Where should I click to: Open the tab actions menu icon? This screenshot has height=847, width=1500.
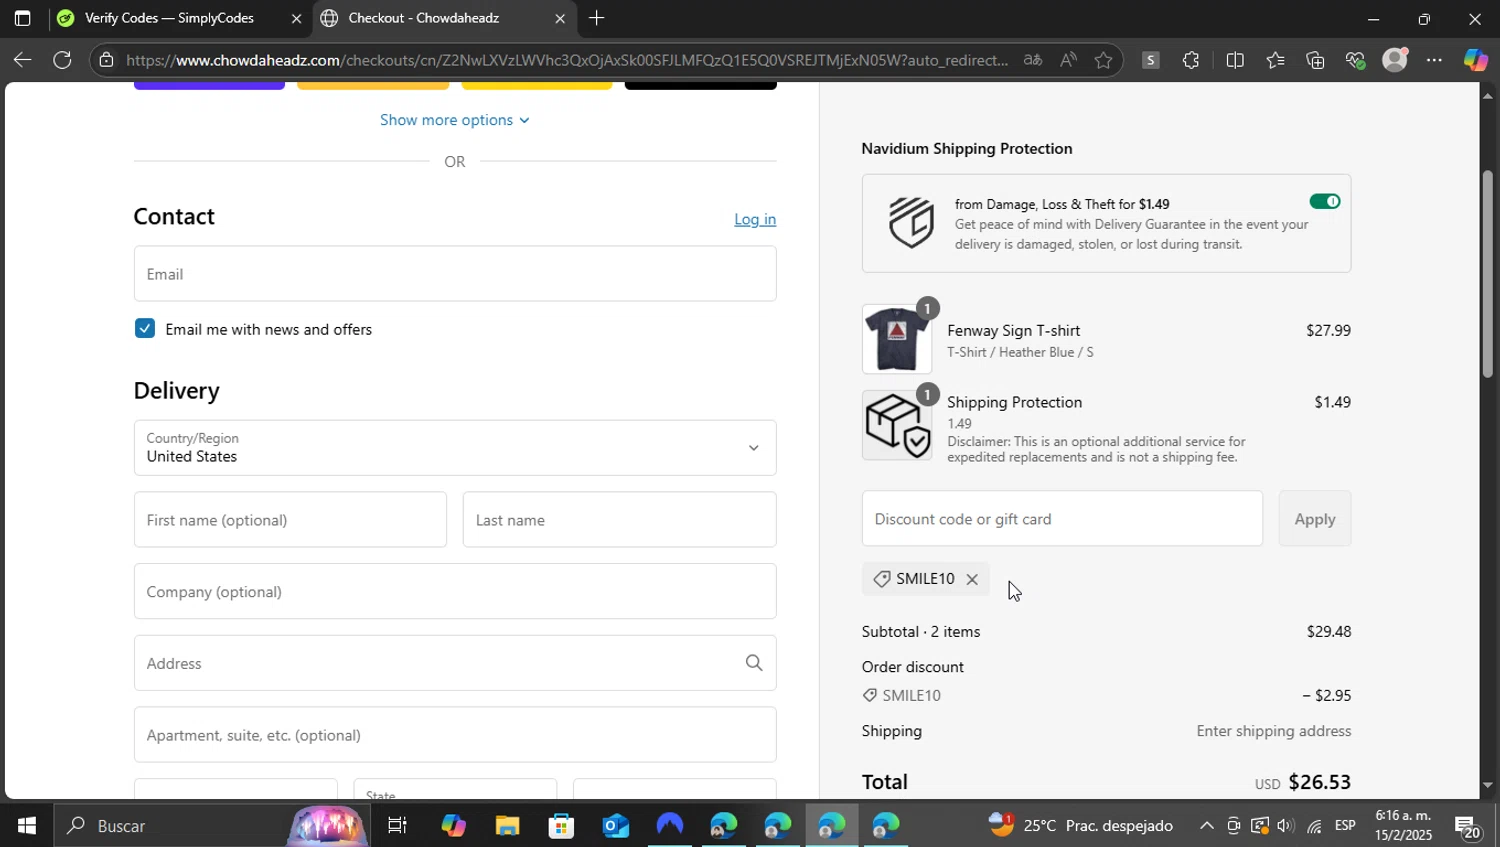pos(22,18)
